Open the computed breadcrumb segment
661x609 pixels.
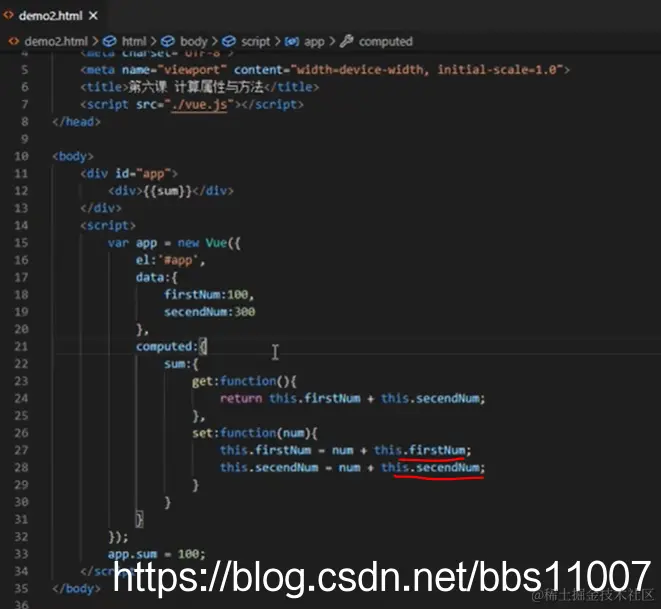pos(385,41)
